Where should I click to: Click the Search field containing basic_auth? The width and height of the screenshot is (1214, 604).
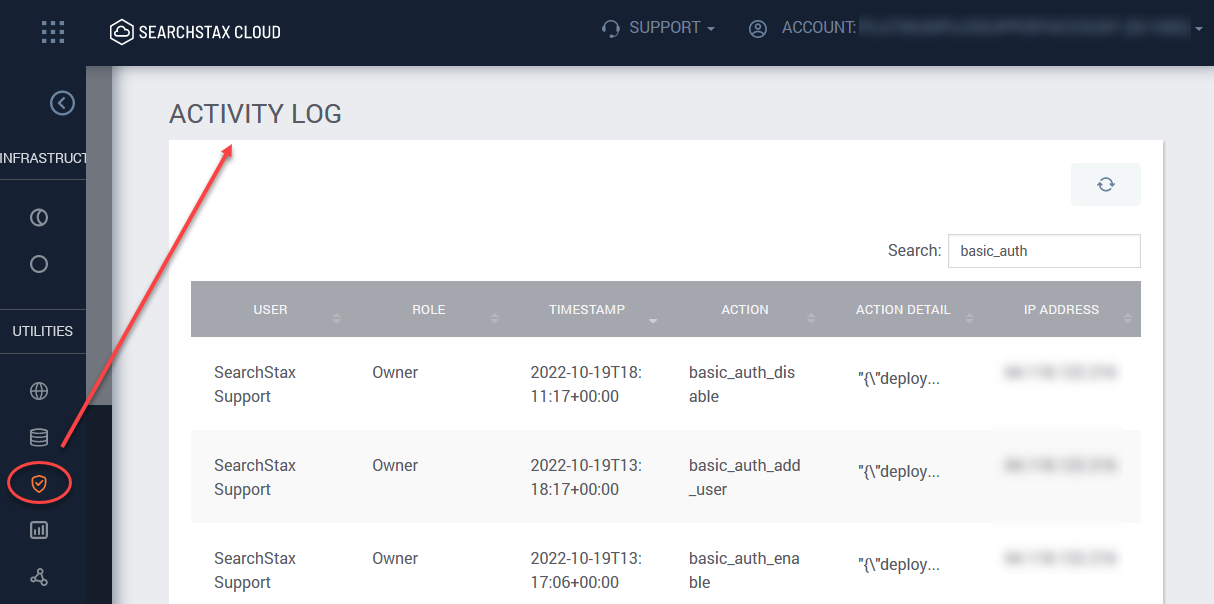click(1044, 251)
